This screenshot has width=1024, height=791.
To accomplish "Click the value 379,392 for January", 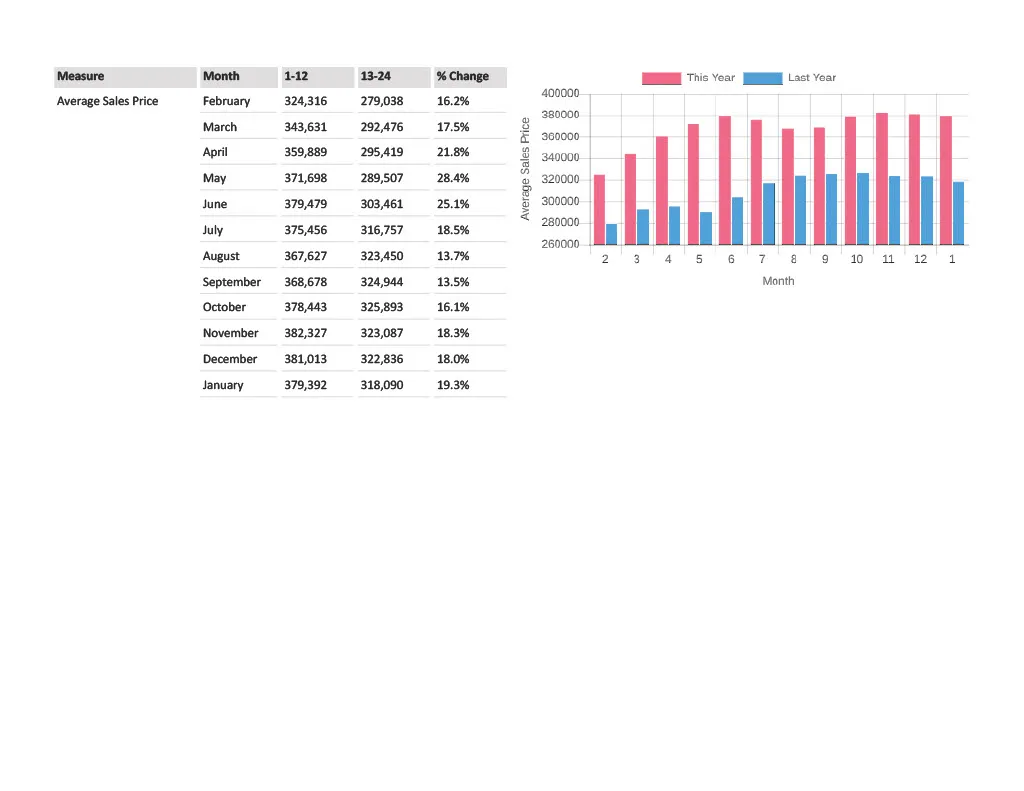I will (x=306, y=385).
